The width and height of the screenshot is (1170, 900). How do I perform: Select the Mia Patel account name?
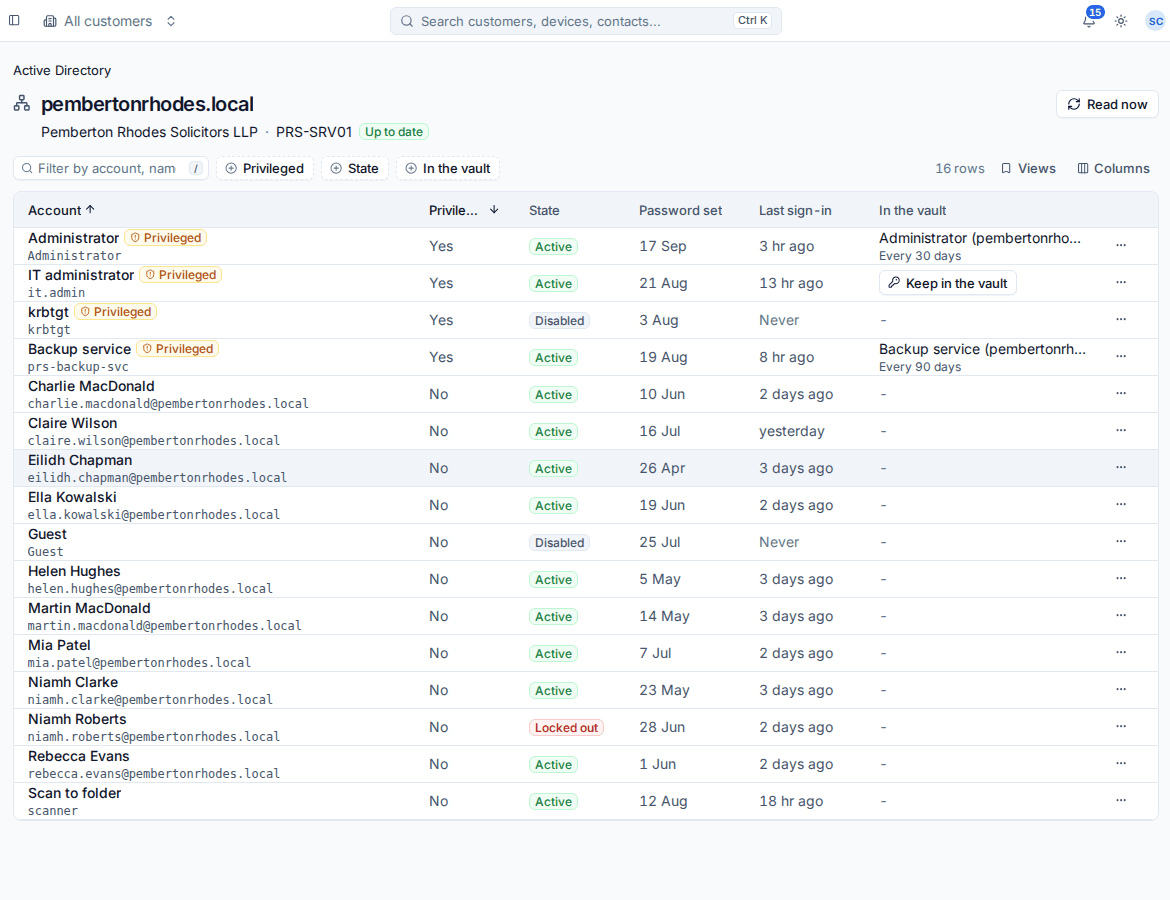59,645
